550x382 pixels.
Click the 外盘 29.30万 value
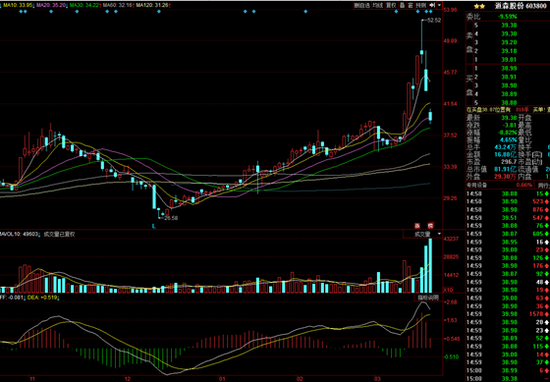coord(505,176)
